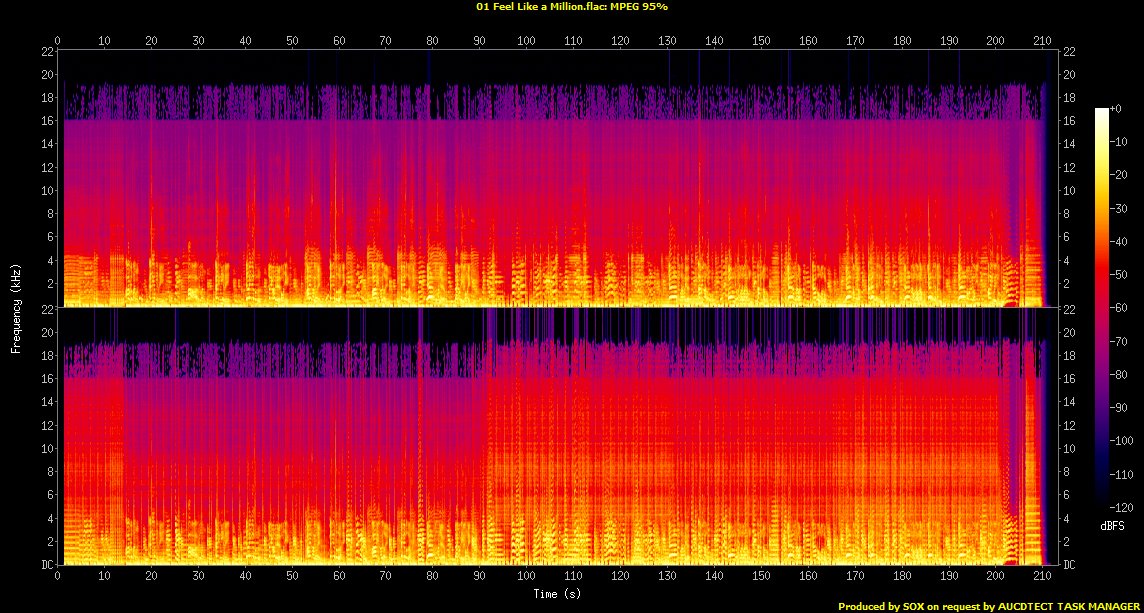The image size is (1144, 613).
Task: Click the 'DC' label at bottom-left of lower channel
Action: [x=47, y=565]
